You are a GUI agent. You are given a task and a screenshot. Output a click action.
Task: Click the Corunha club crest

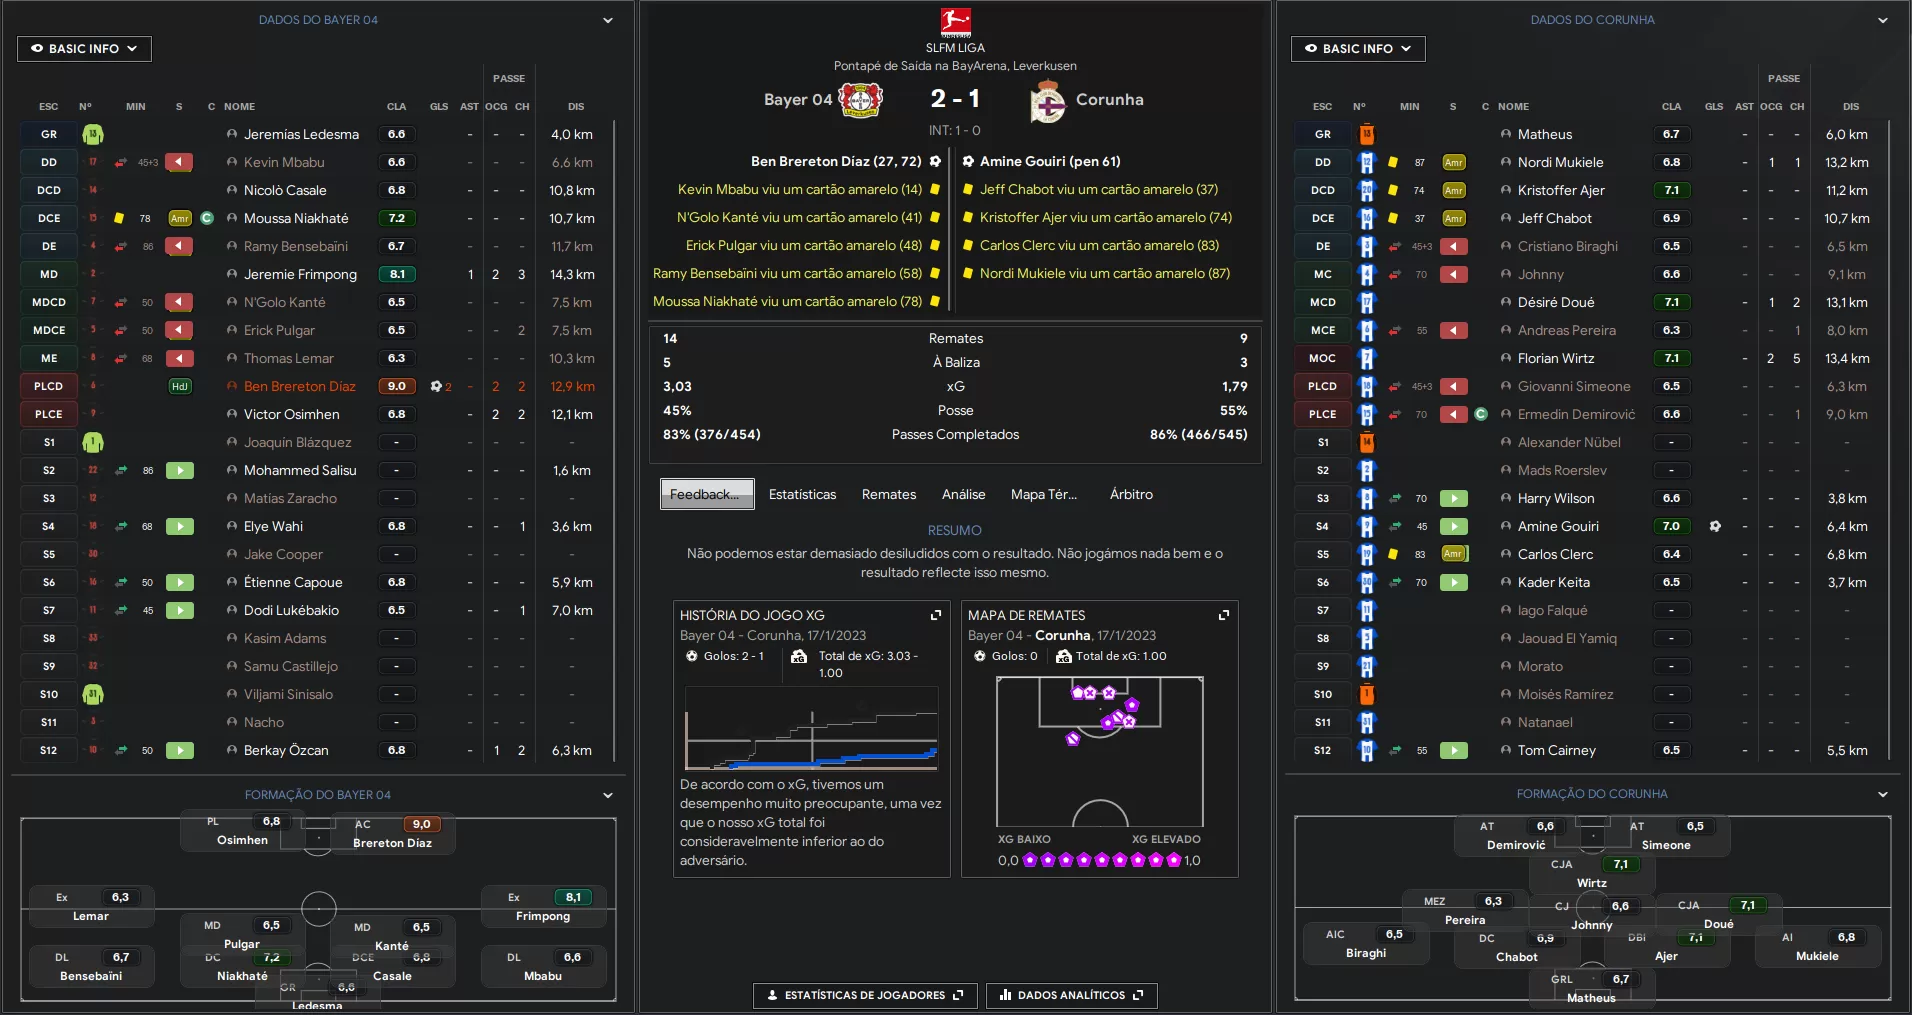(1048, 100)
